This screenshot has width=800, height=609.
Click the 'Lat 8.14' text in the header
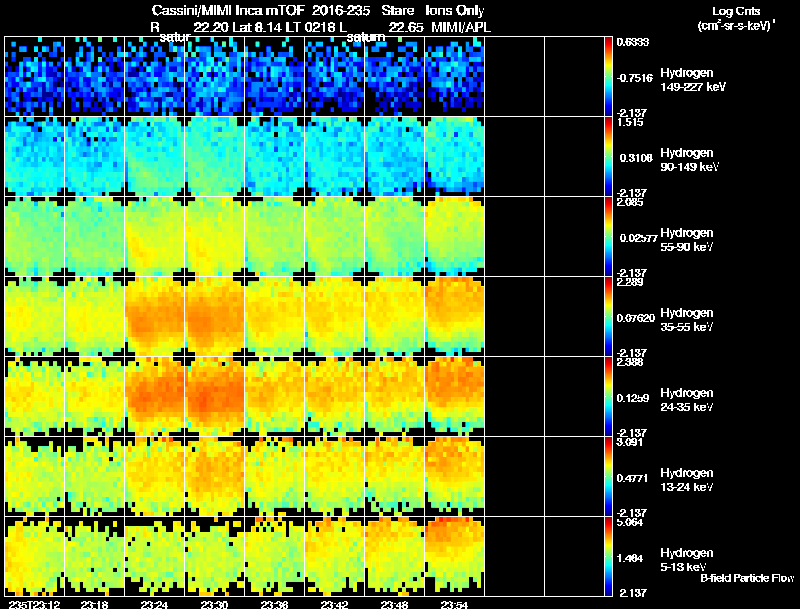[257, 28]
